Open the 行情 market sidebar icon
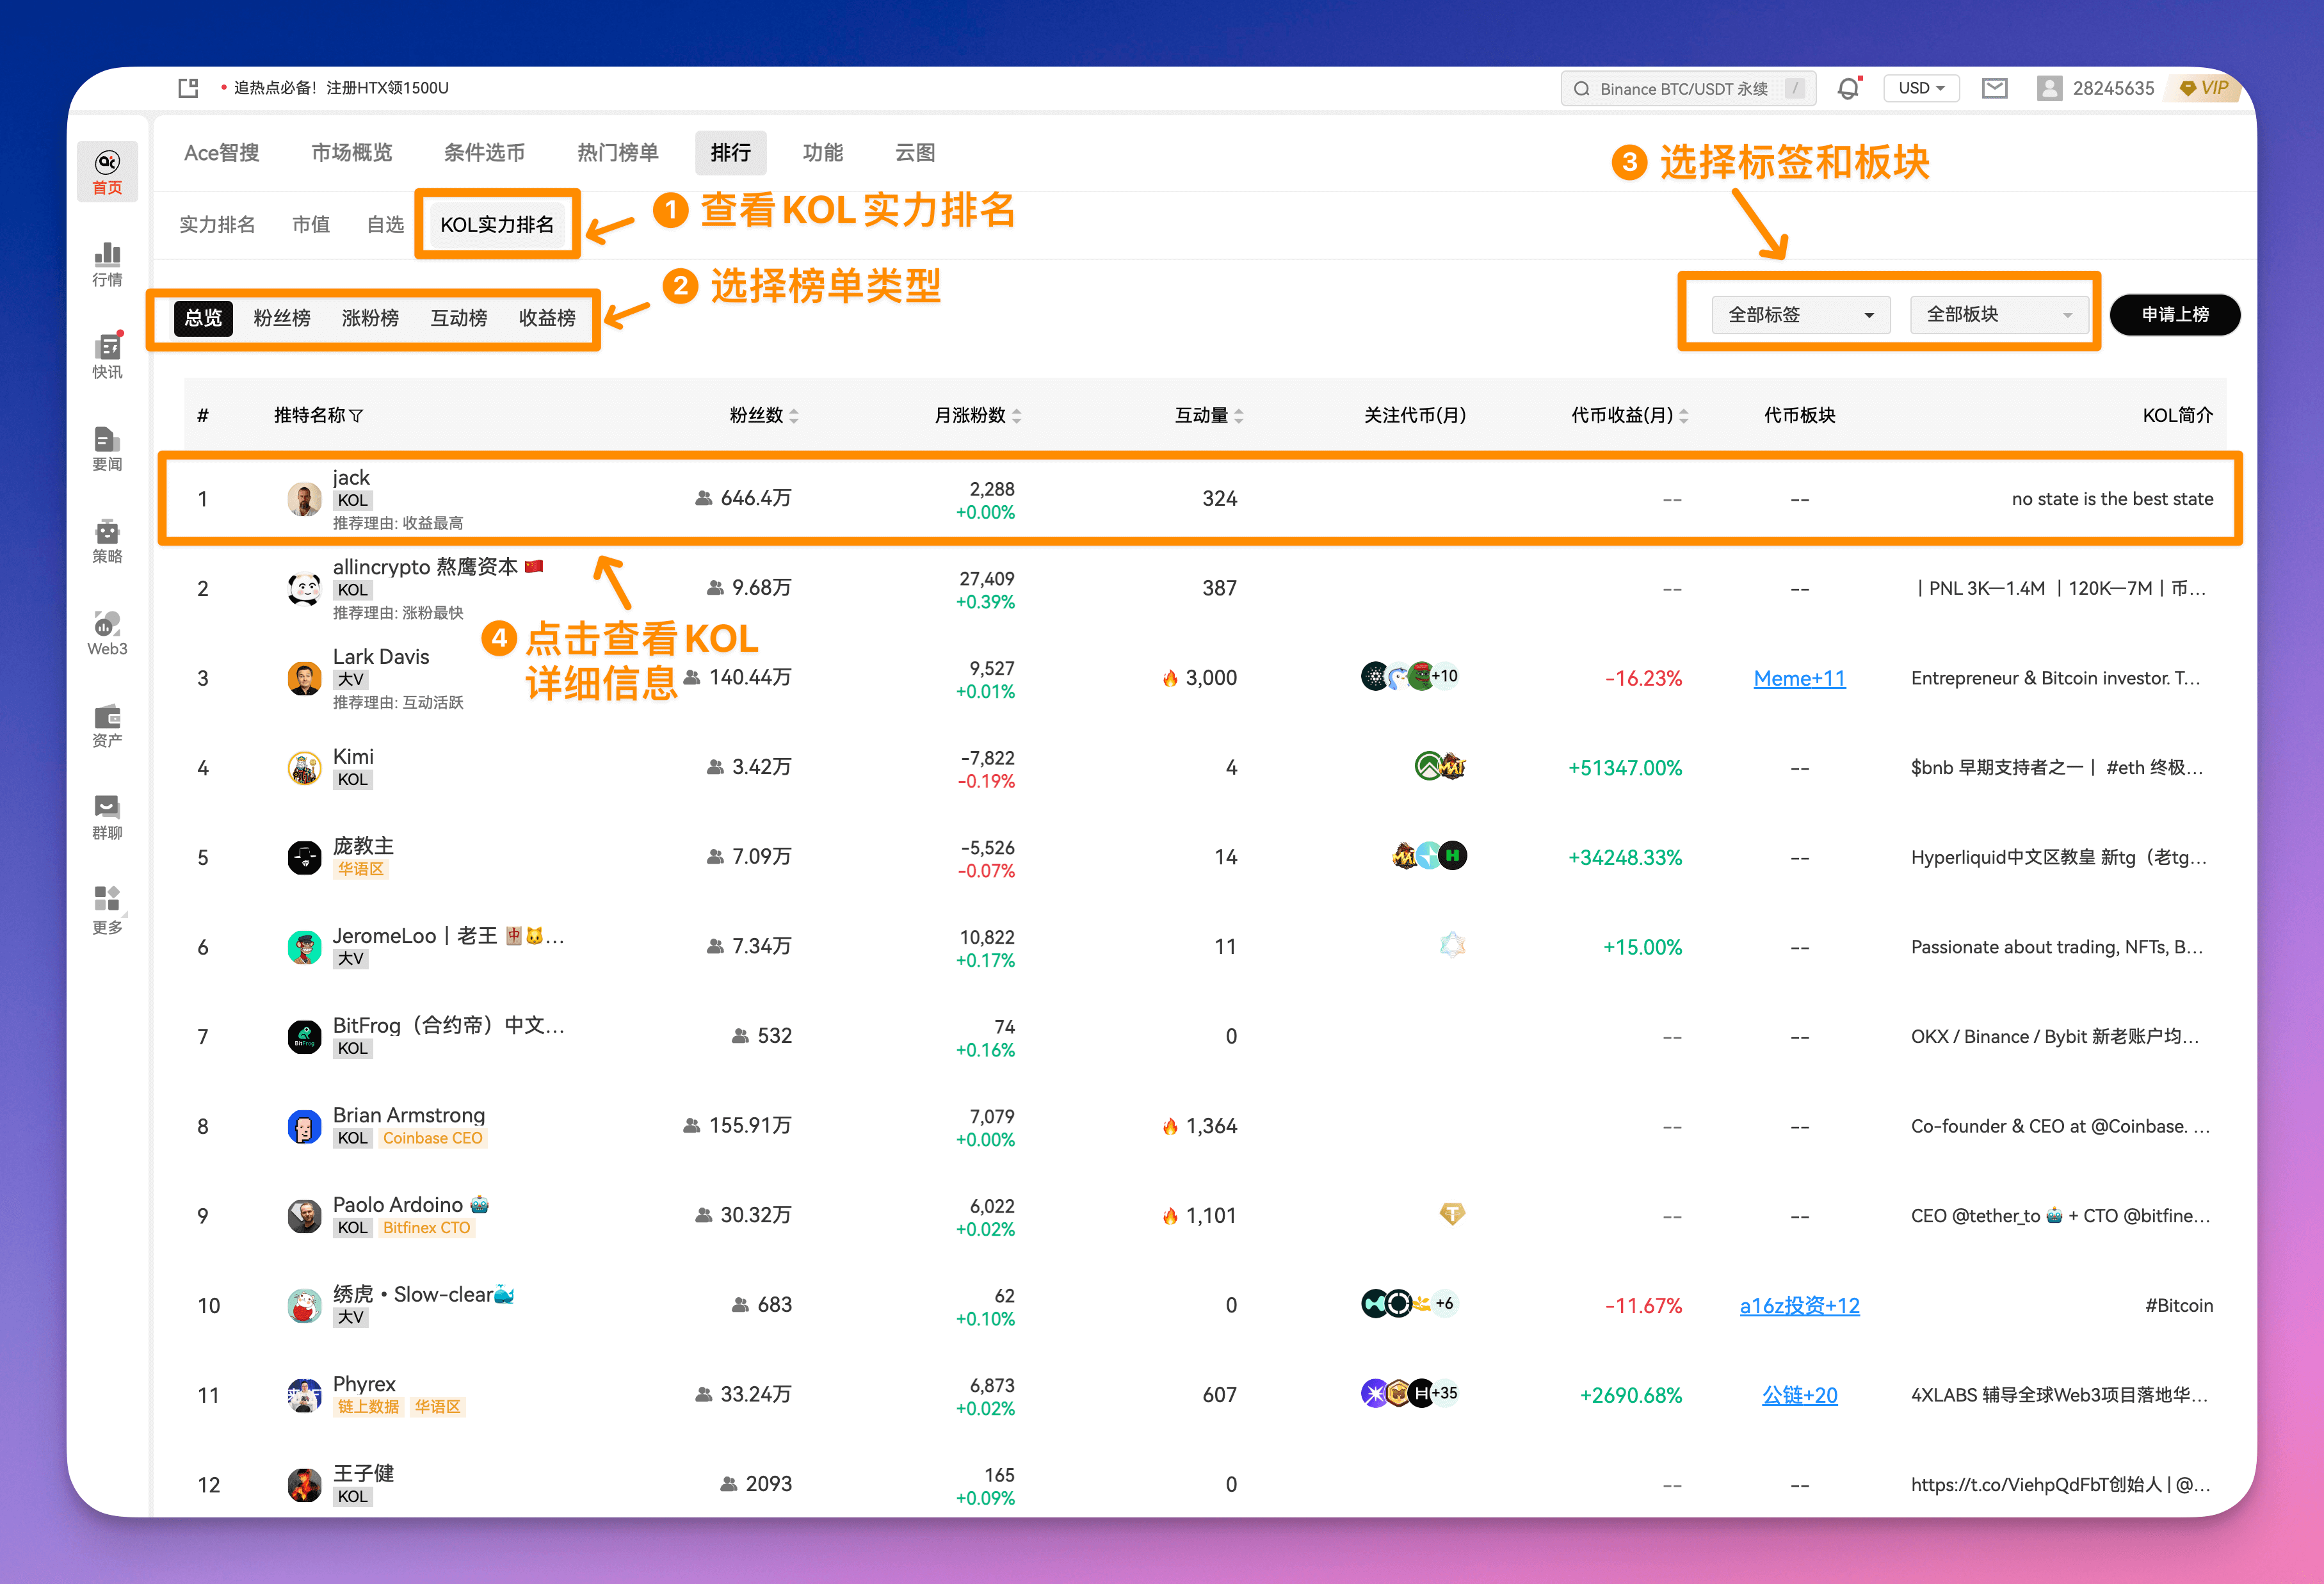The image size is (2324, 1584). pyautogui.click(x=107, y=264)
